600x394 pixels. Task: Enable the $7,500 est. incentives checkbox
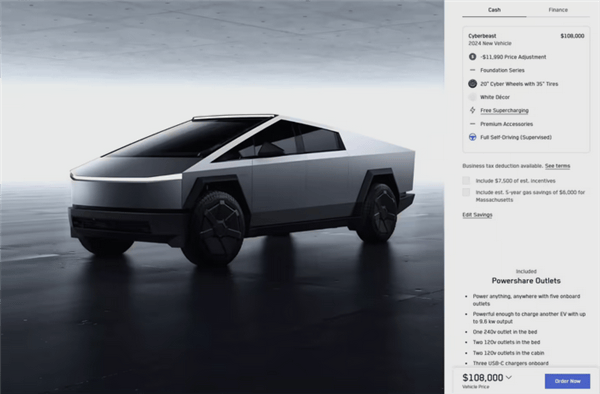[x=466, y=181]
